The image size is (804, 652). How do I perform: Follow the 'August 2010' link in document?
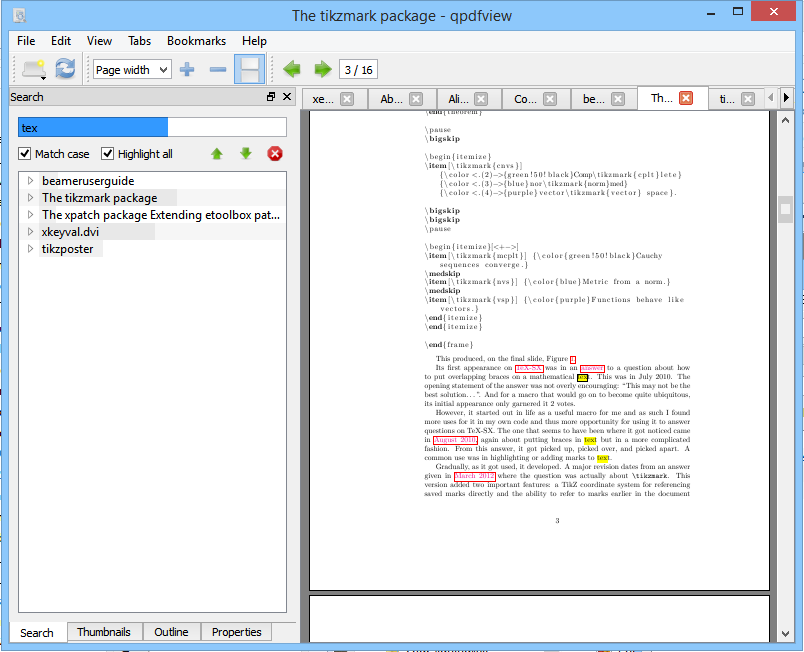[x=454, y=439]
